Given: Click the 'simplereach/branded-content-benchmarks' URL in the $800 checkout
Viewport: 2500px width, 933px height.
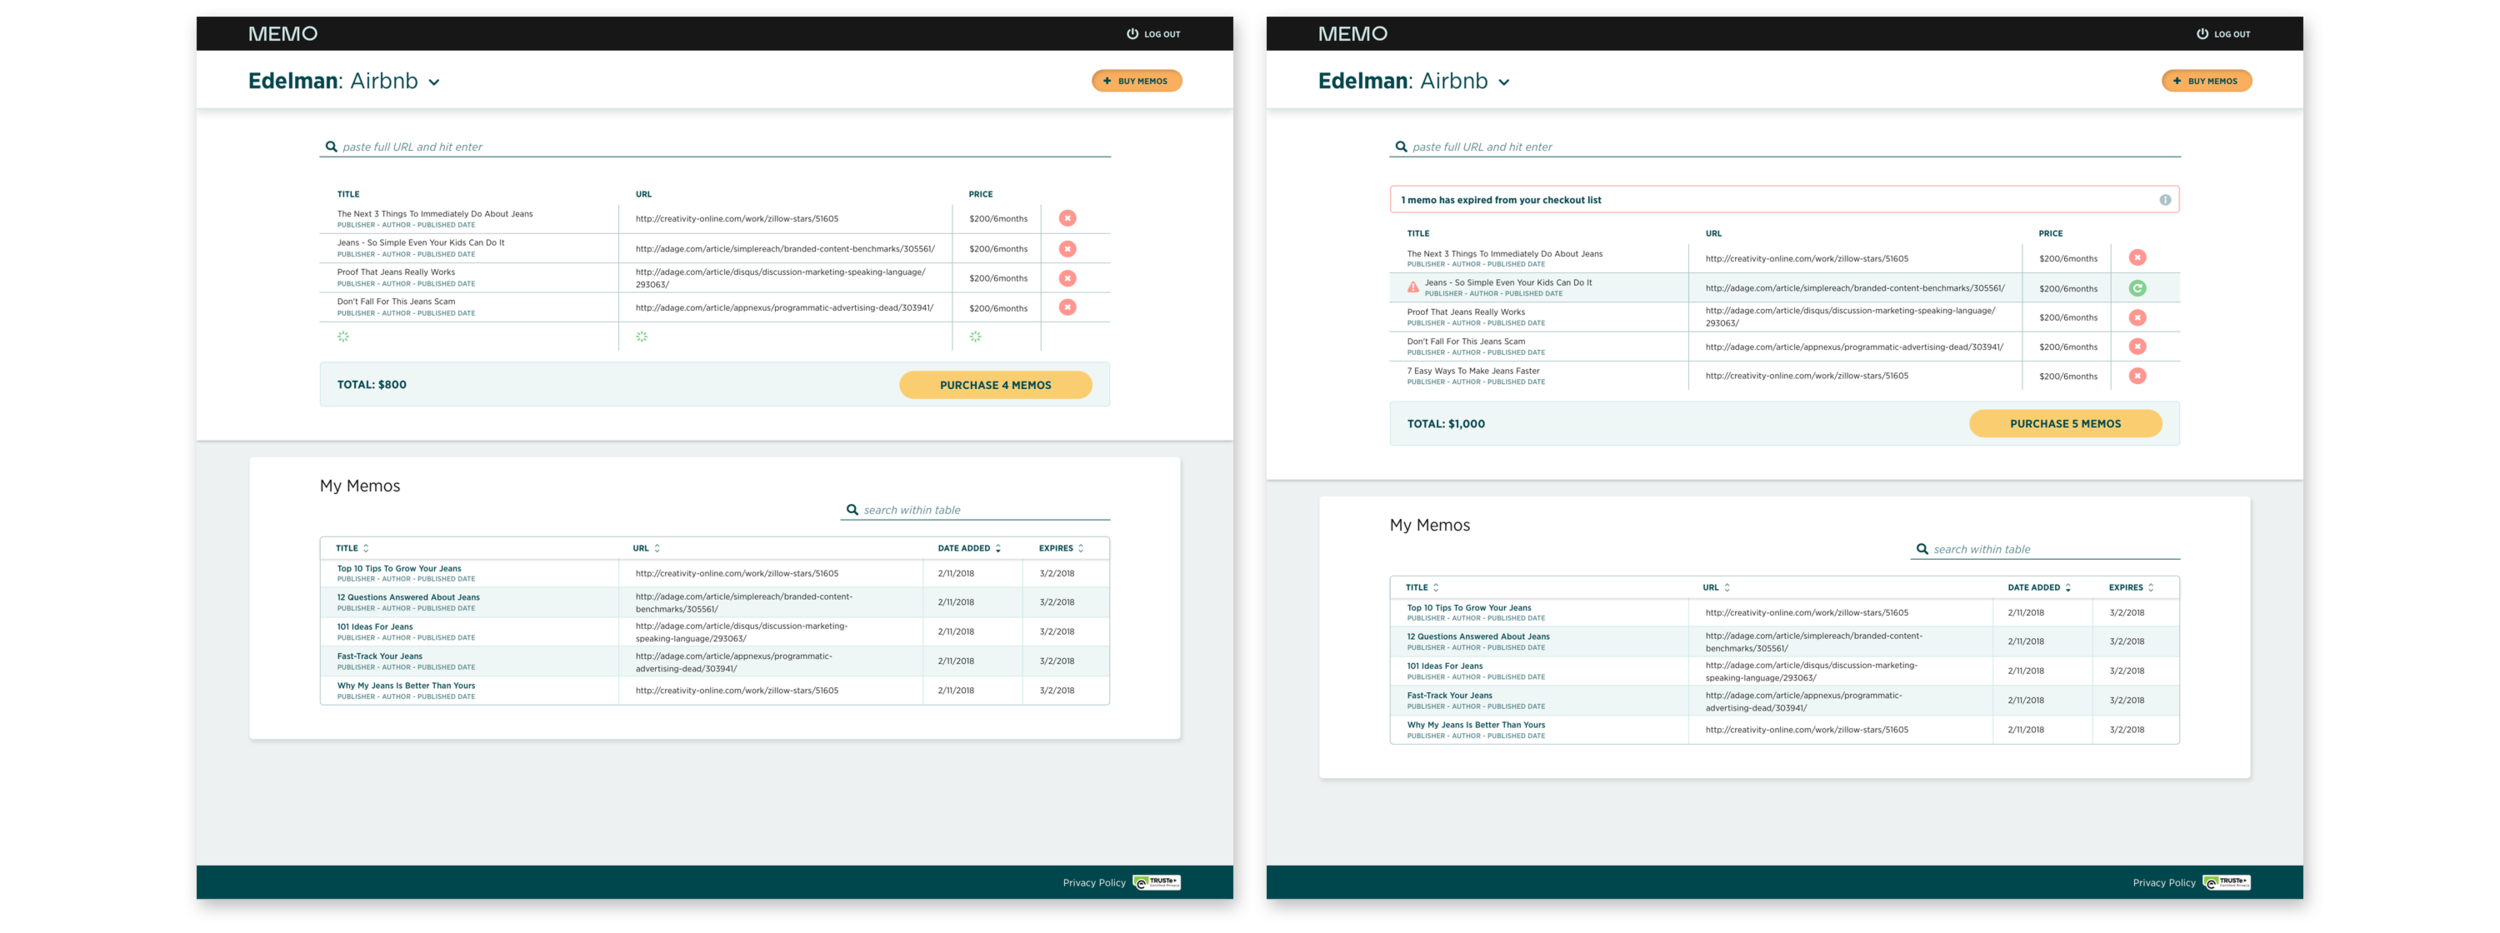Looking at the screenshot, I should coord(785,249).
